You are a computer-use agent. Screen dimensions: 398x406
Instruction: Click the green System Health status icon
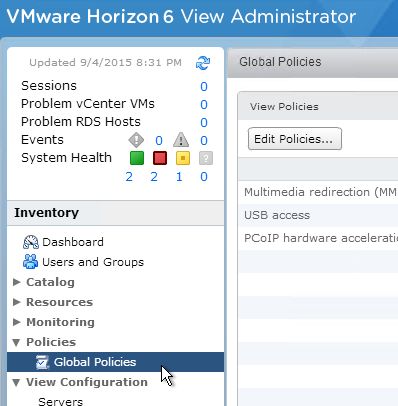pos(137,158)
